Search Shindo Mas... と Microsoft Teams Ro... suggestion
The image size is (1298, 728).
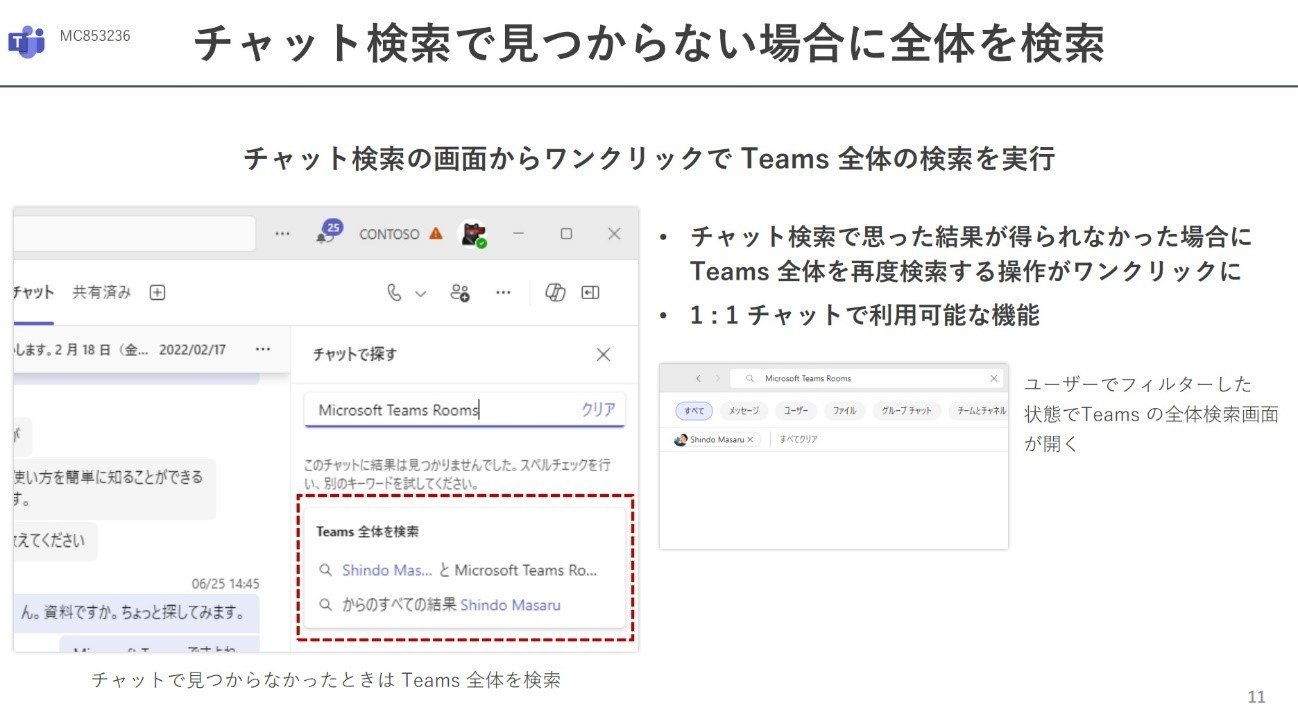tap(459, 570)
